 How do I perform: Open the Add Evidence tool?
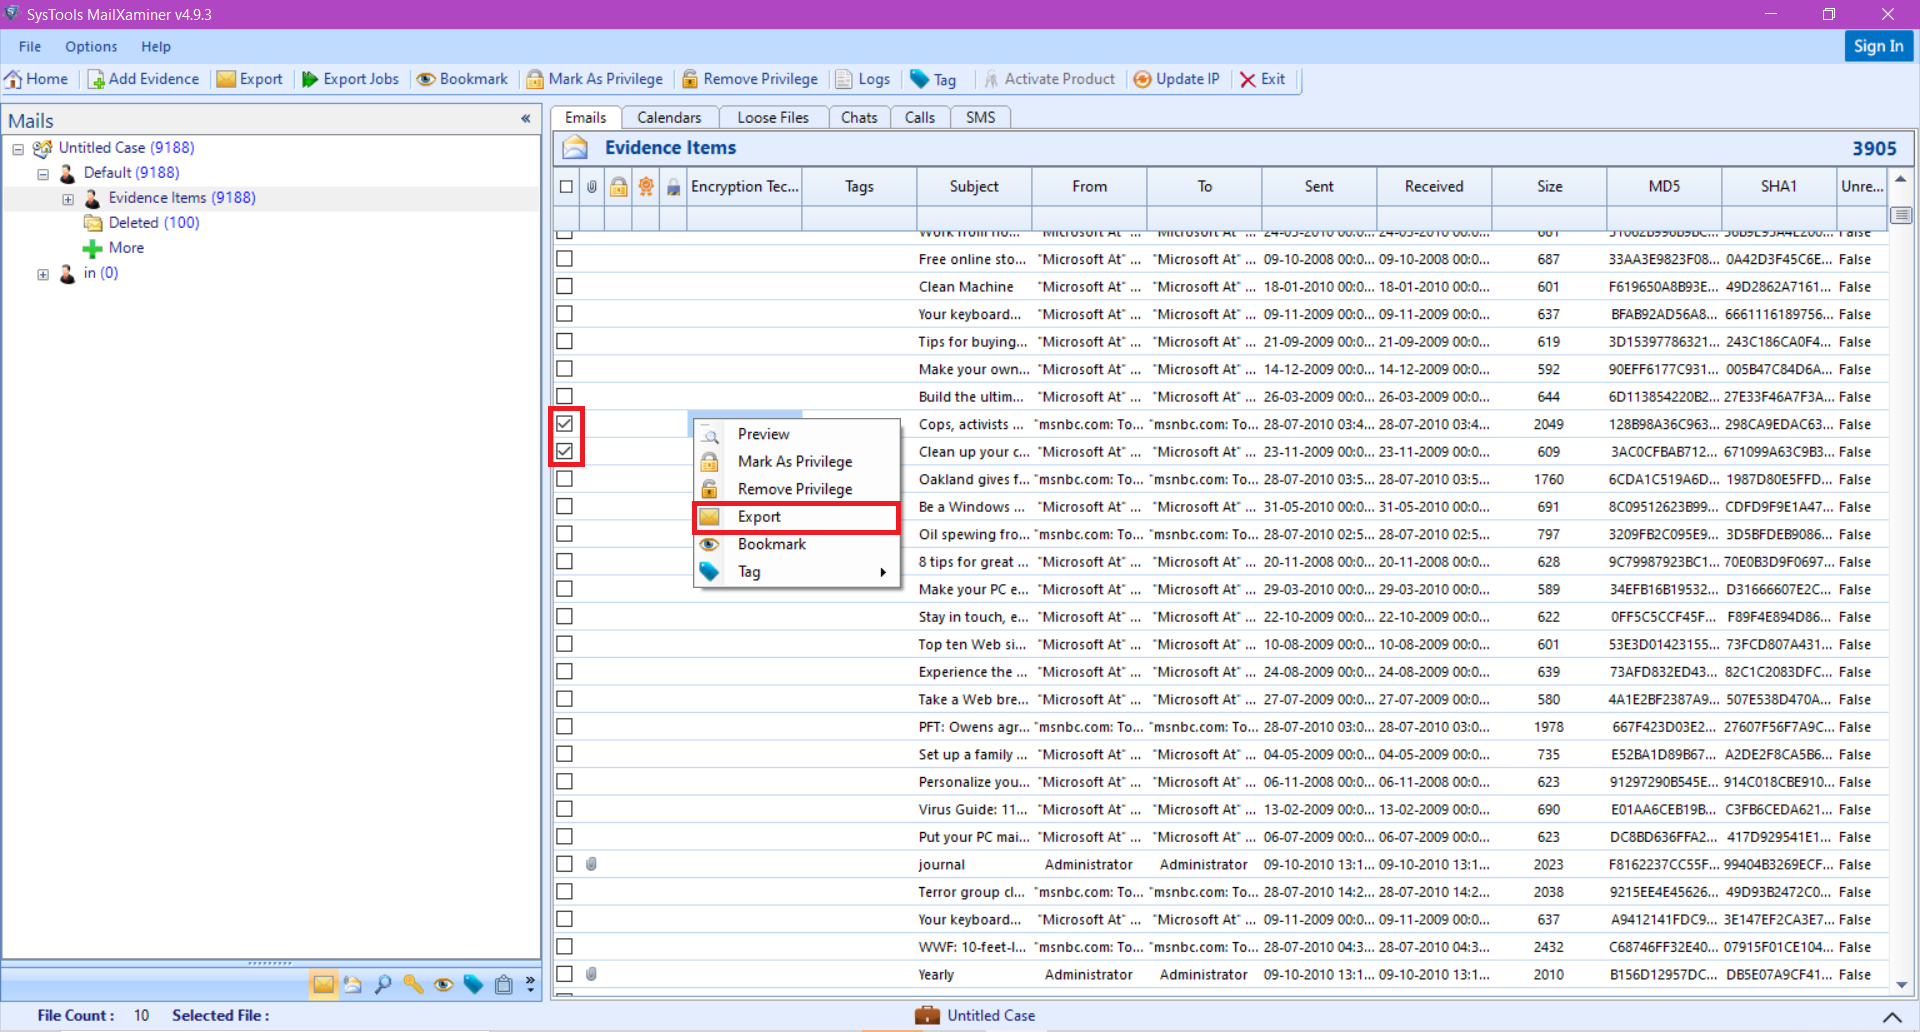click(x=143, y=79)
